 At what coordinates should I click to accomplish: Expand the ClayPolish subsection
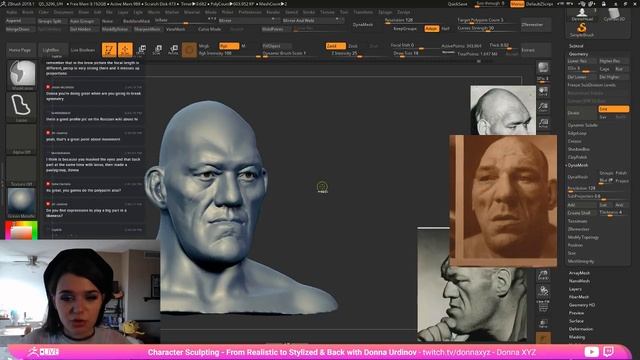pyautogui.click(x=577, y=157)
